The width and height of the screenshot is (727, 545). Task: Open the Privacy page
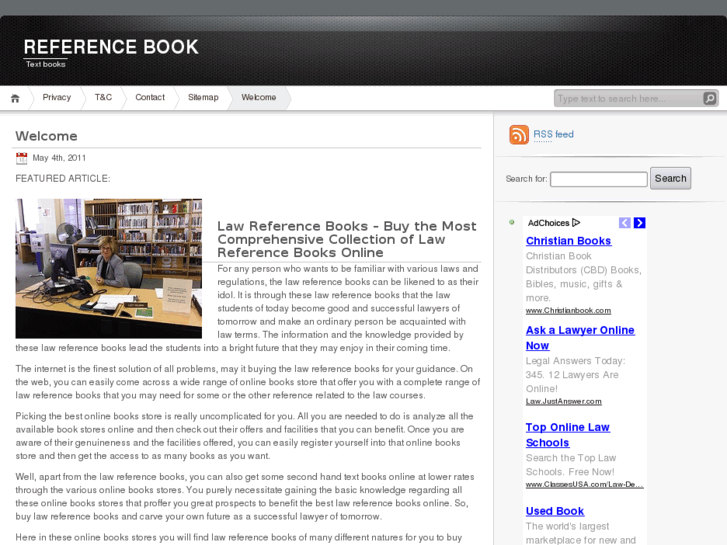[57, 97]
